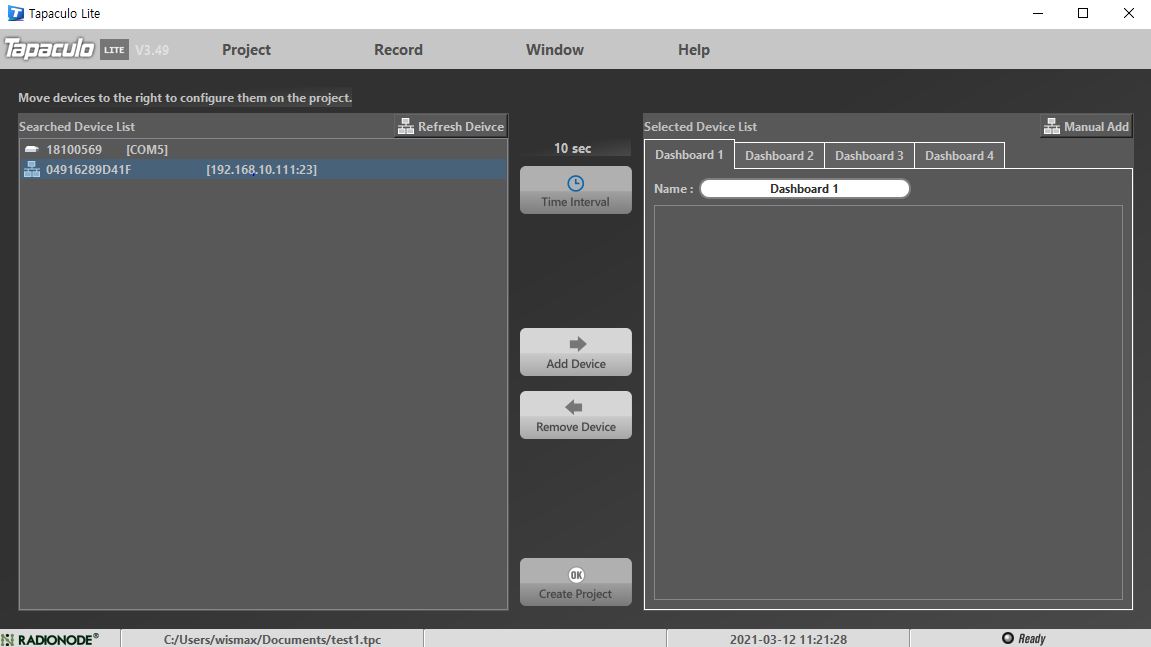Click the V3.49 version label

coord(152,50)
